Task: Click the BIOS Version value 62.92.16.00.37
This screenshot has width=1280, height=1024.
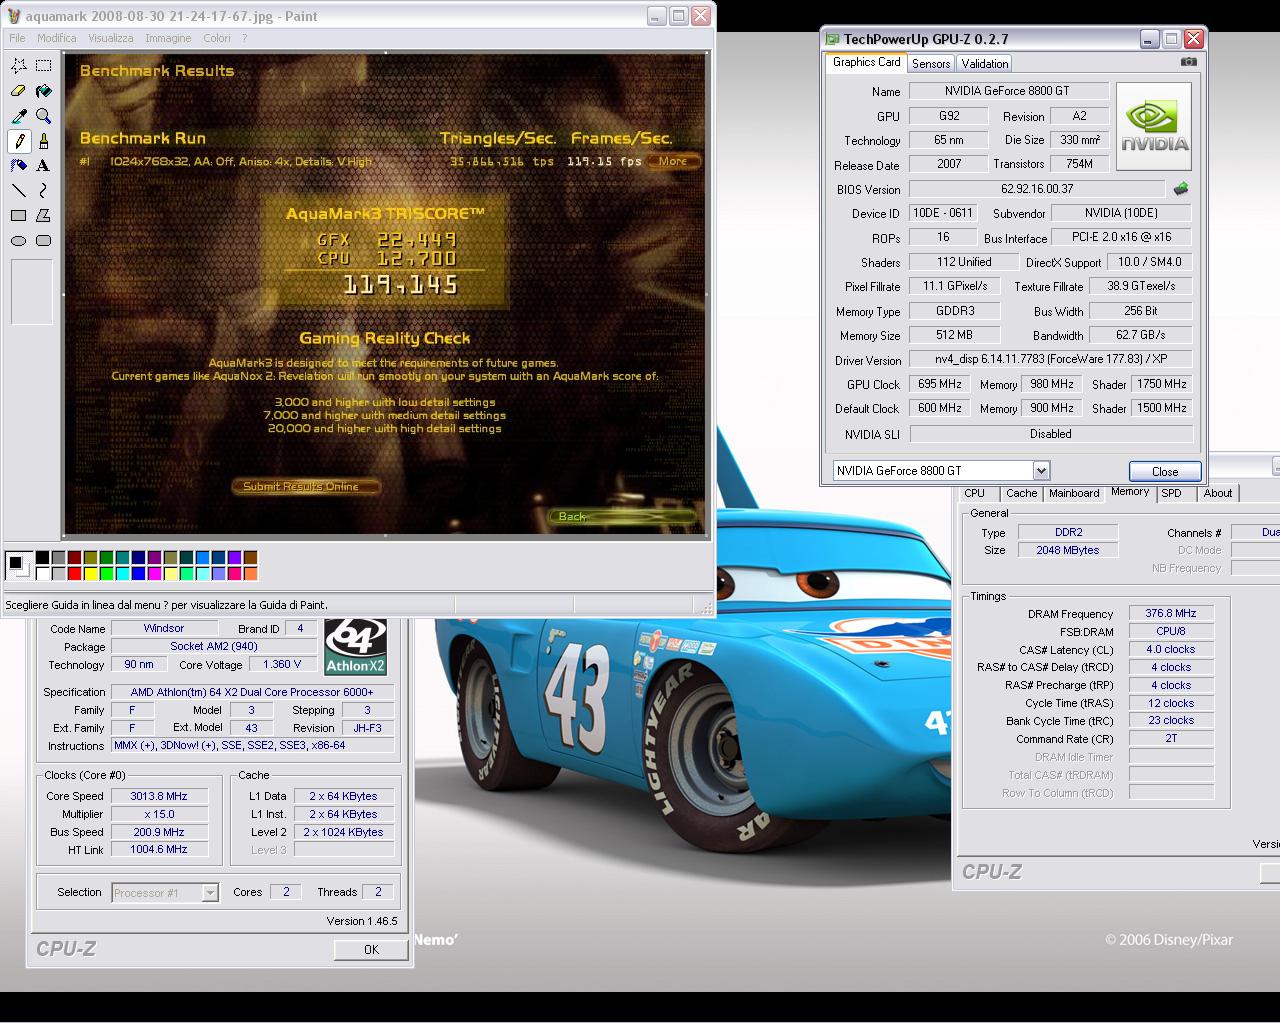Action: click(x=1037, y=188)
